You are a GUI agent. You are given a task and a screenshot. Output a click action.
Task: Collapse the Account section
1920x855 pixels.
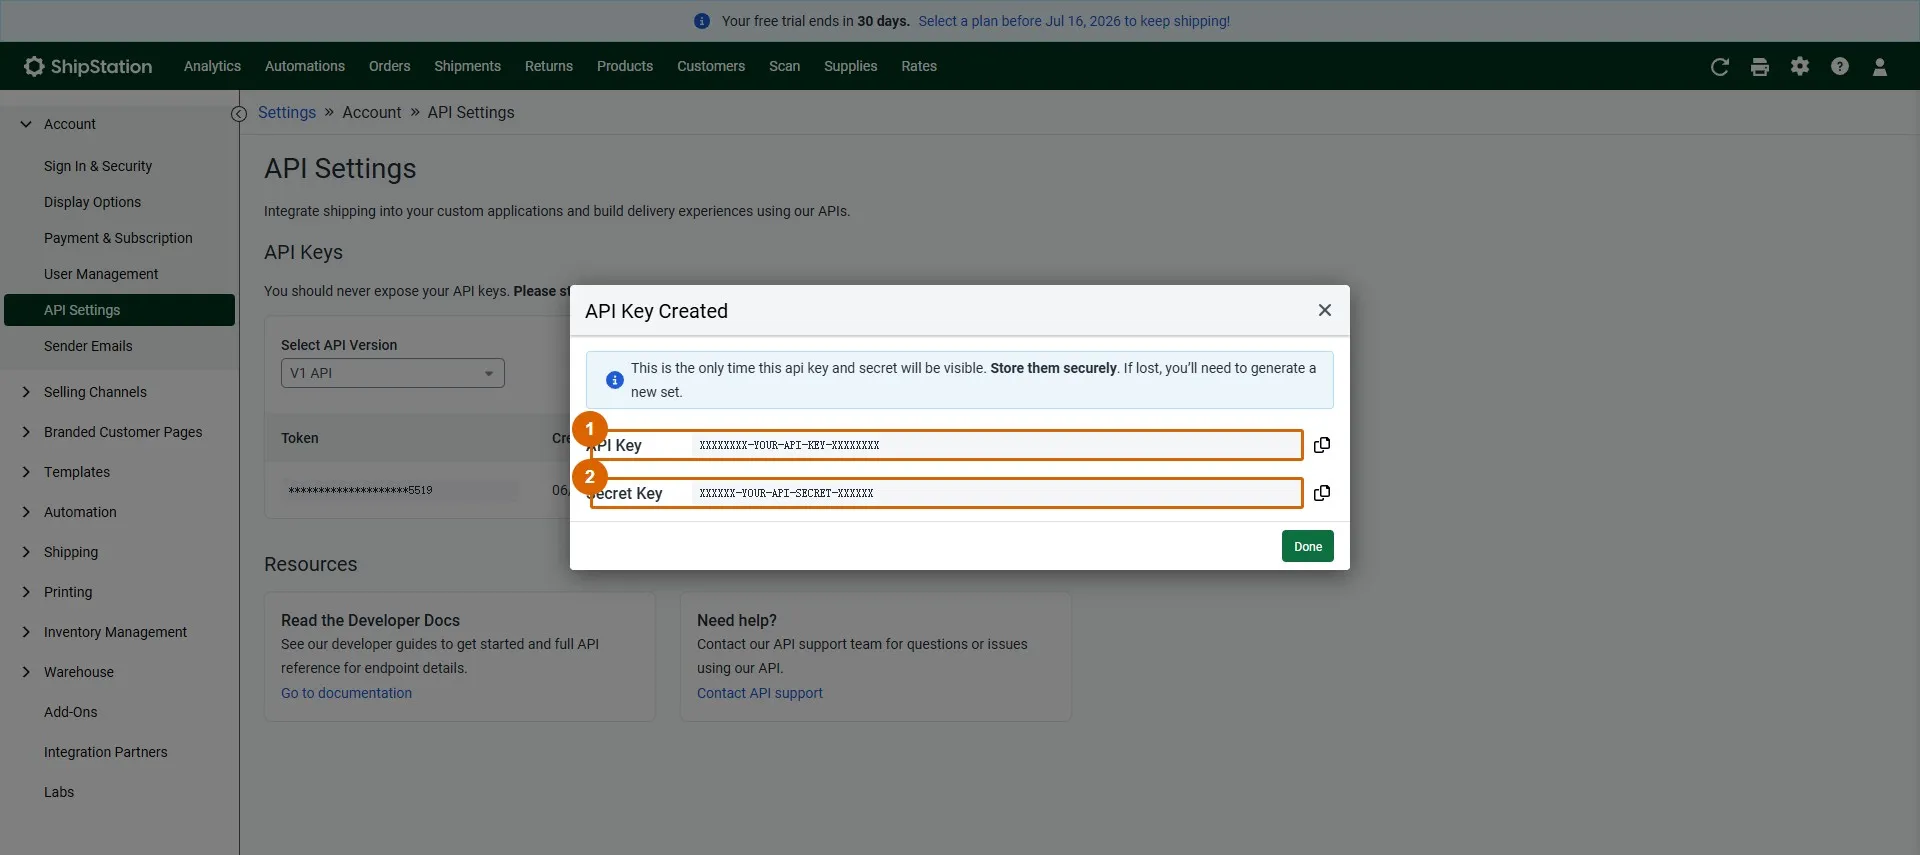coord(26,124)
